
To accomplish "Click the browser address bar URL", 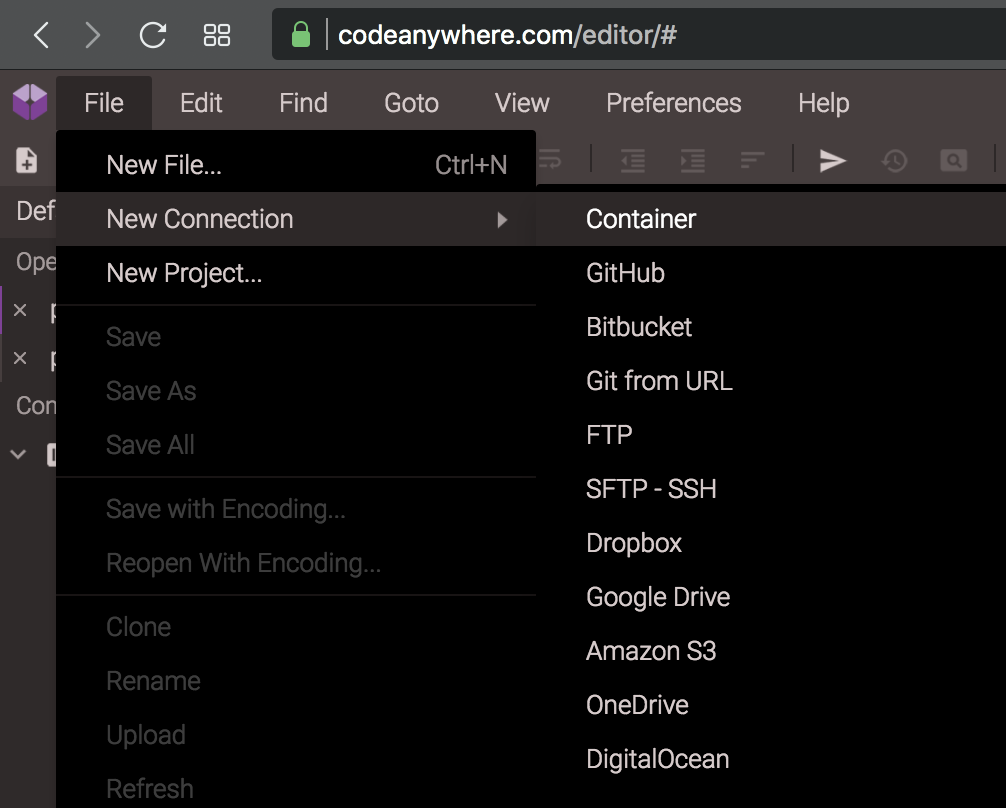I will point(507,35).
